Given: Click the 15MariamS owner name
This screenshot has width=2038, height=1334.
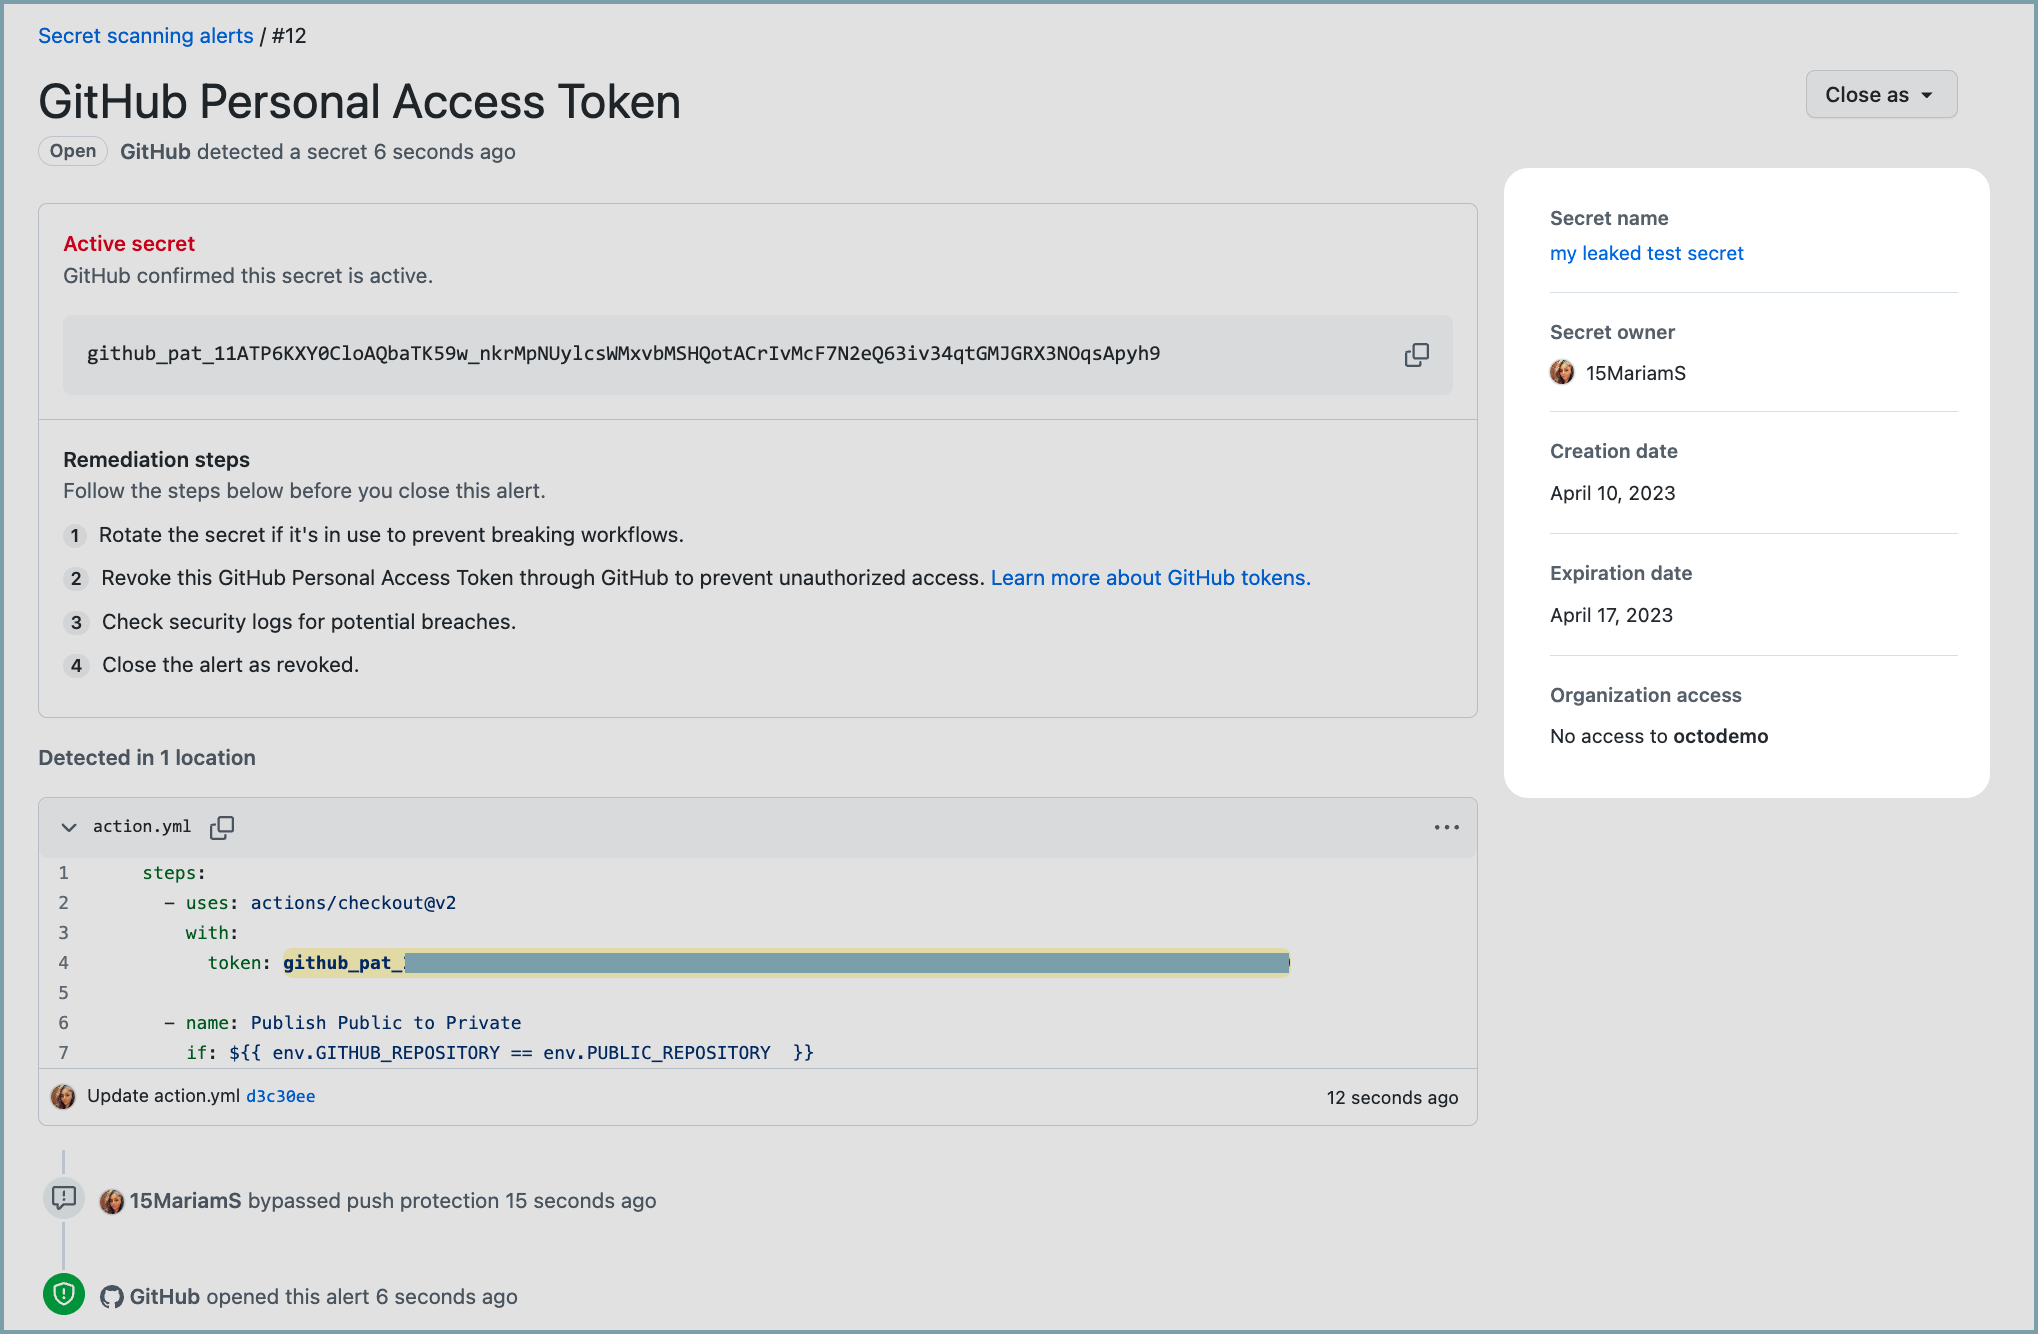Looking at the screenshot, I should 1635,373.
